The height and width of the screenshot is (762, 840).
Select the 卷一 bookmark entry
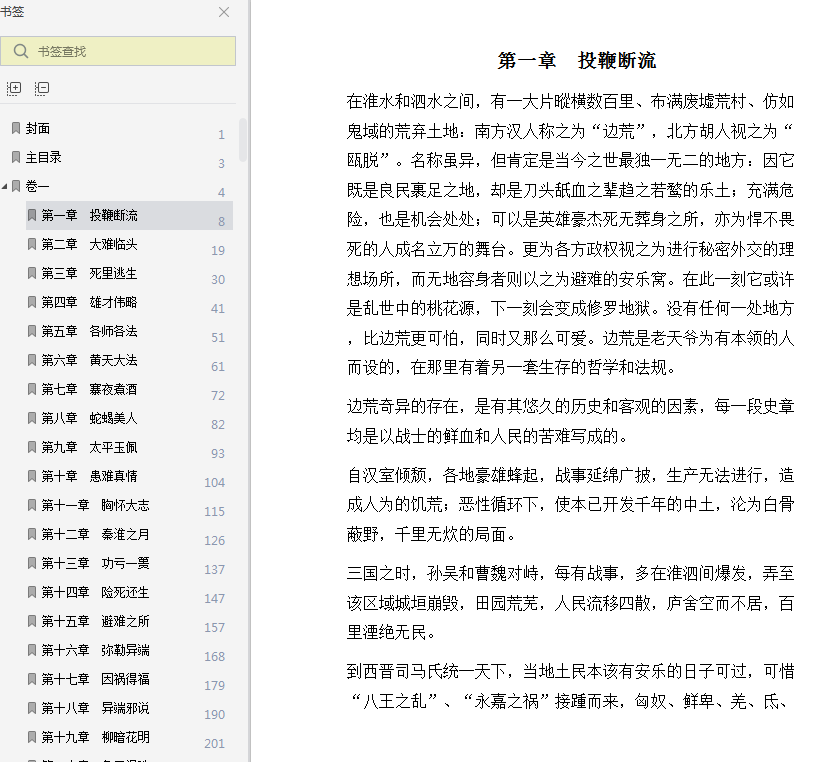[38, 186]
